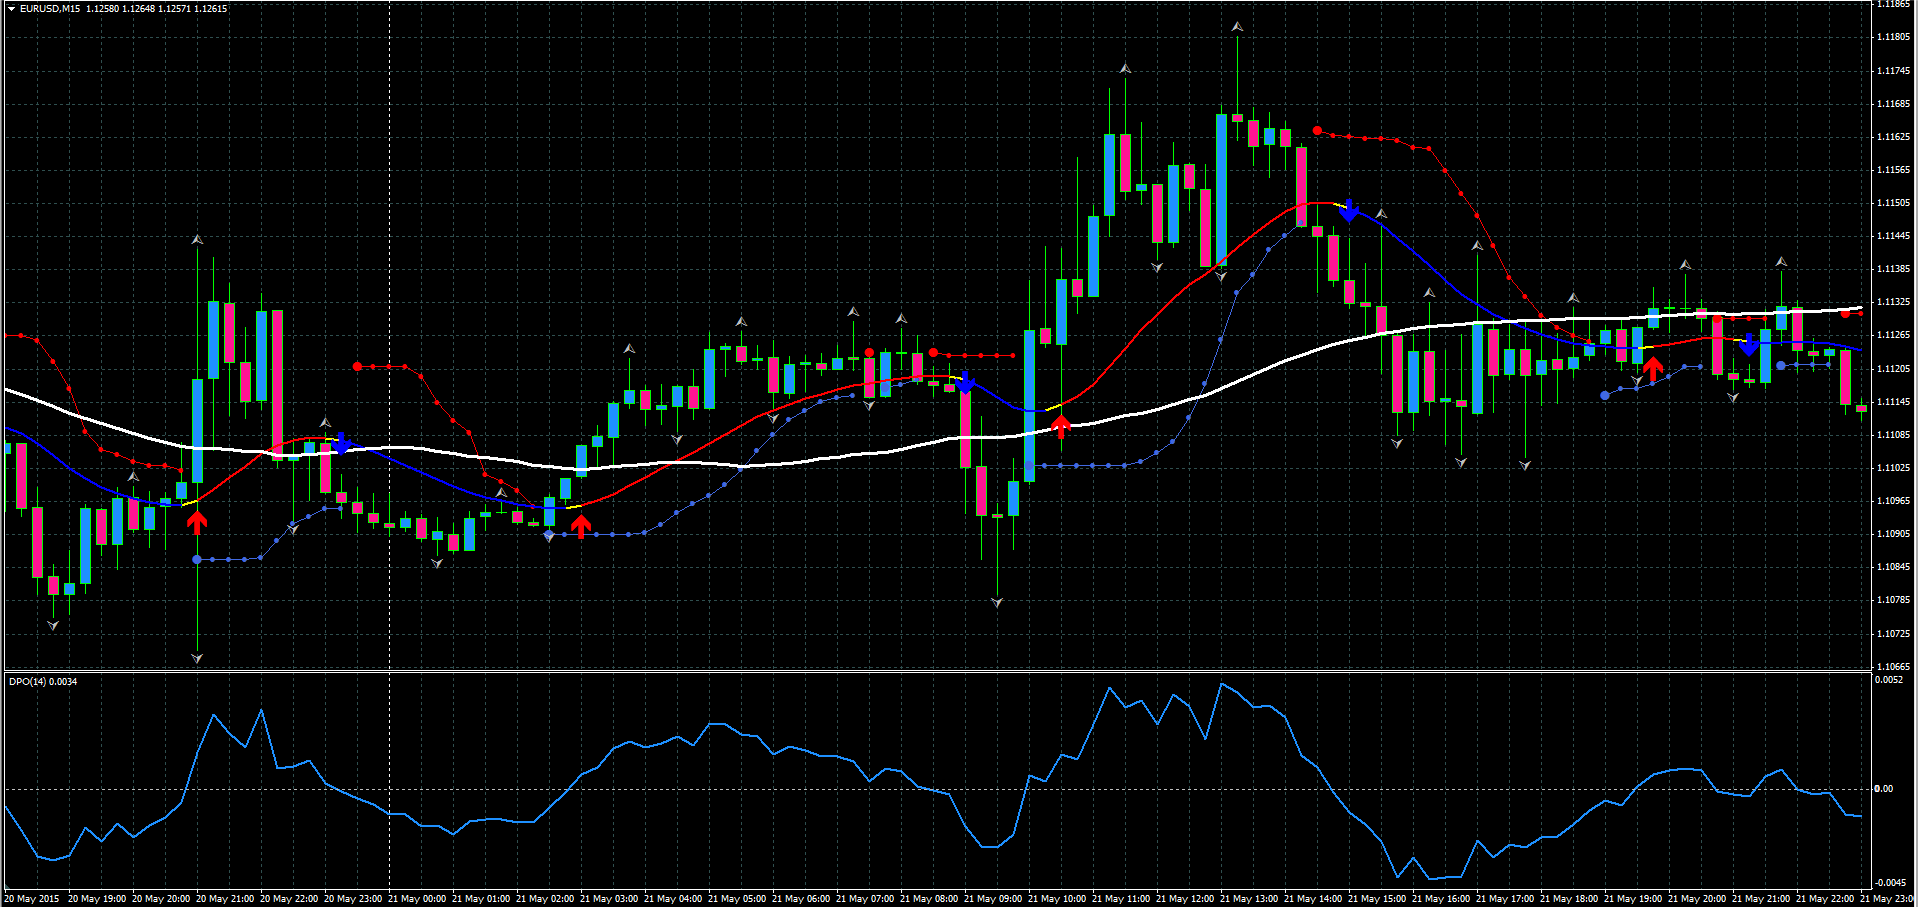Click the 20 May 19:00 time label

click(97, 899)
